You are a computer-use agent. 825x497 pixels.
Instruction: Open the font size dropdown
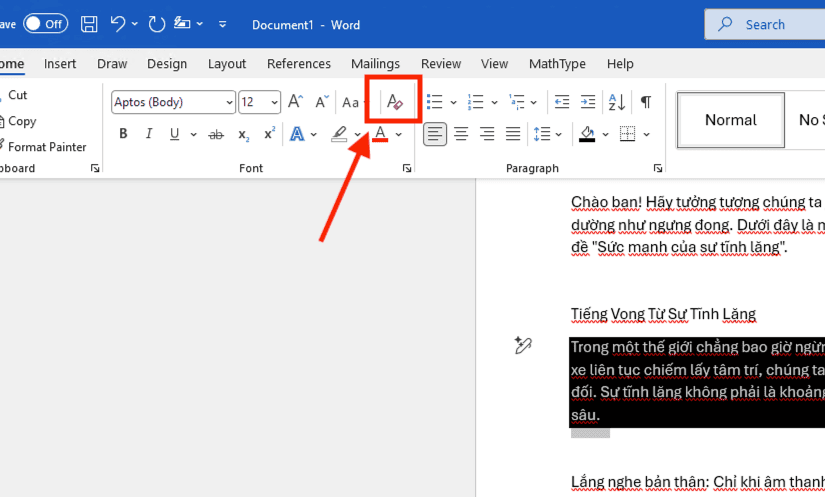pyautogui.click(x=274, y=102)
